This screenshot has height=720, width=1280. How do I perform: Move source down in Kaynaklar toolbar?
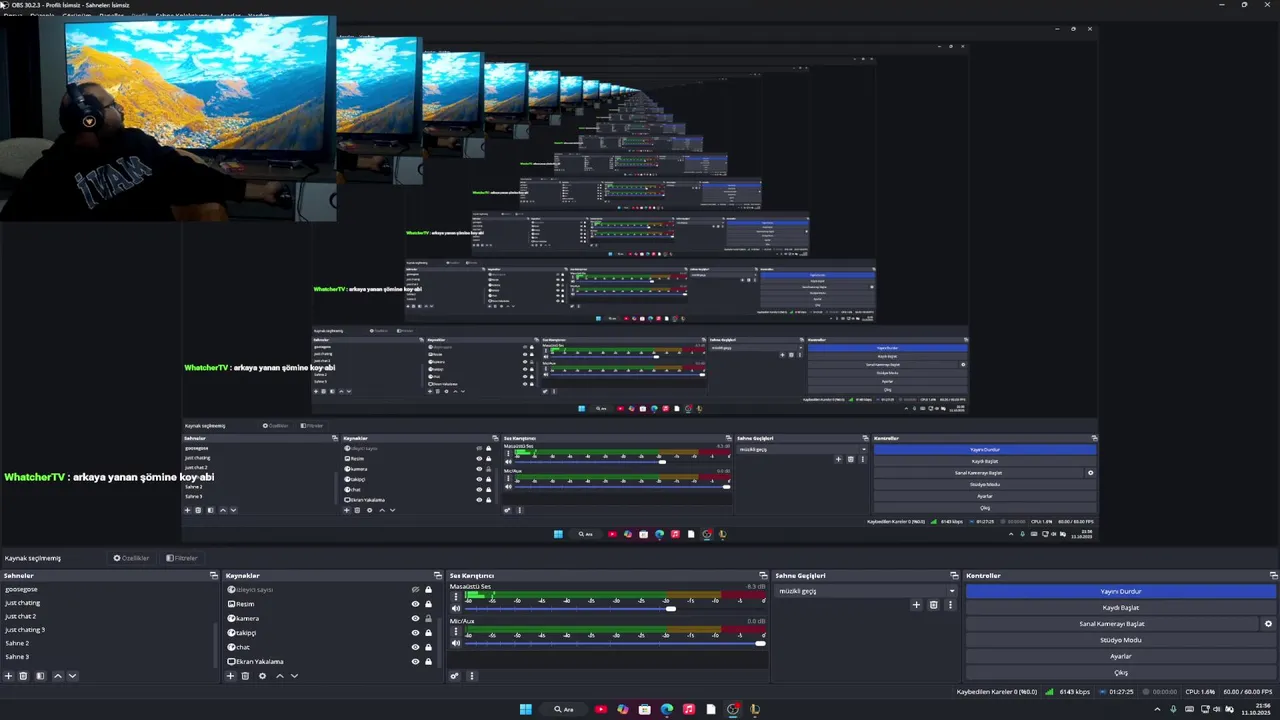click(294, 676)
